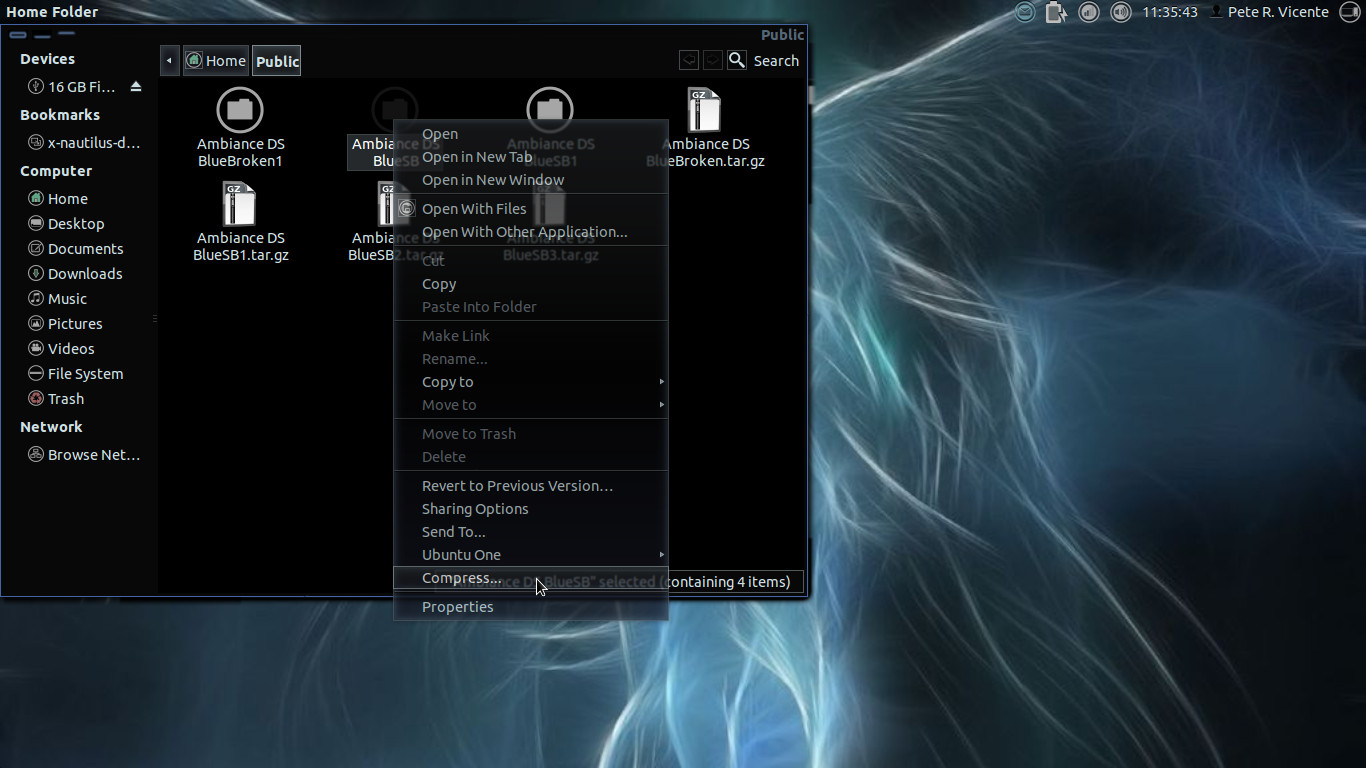
Task: Eject the 16 GB device
Action: click(x=136, y=87)
